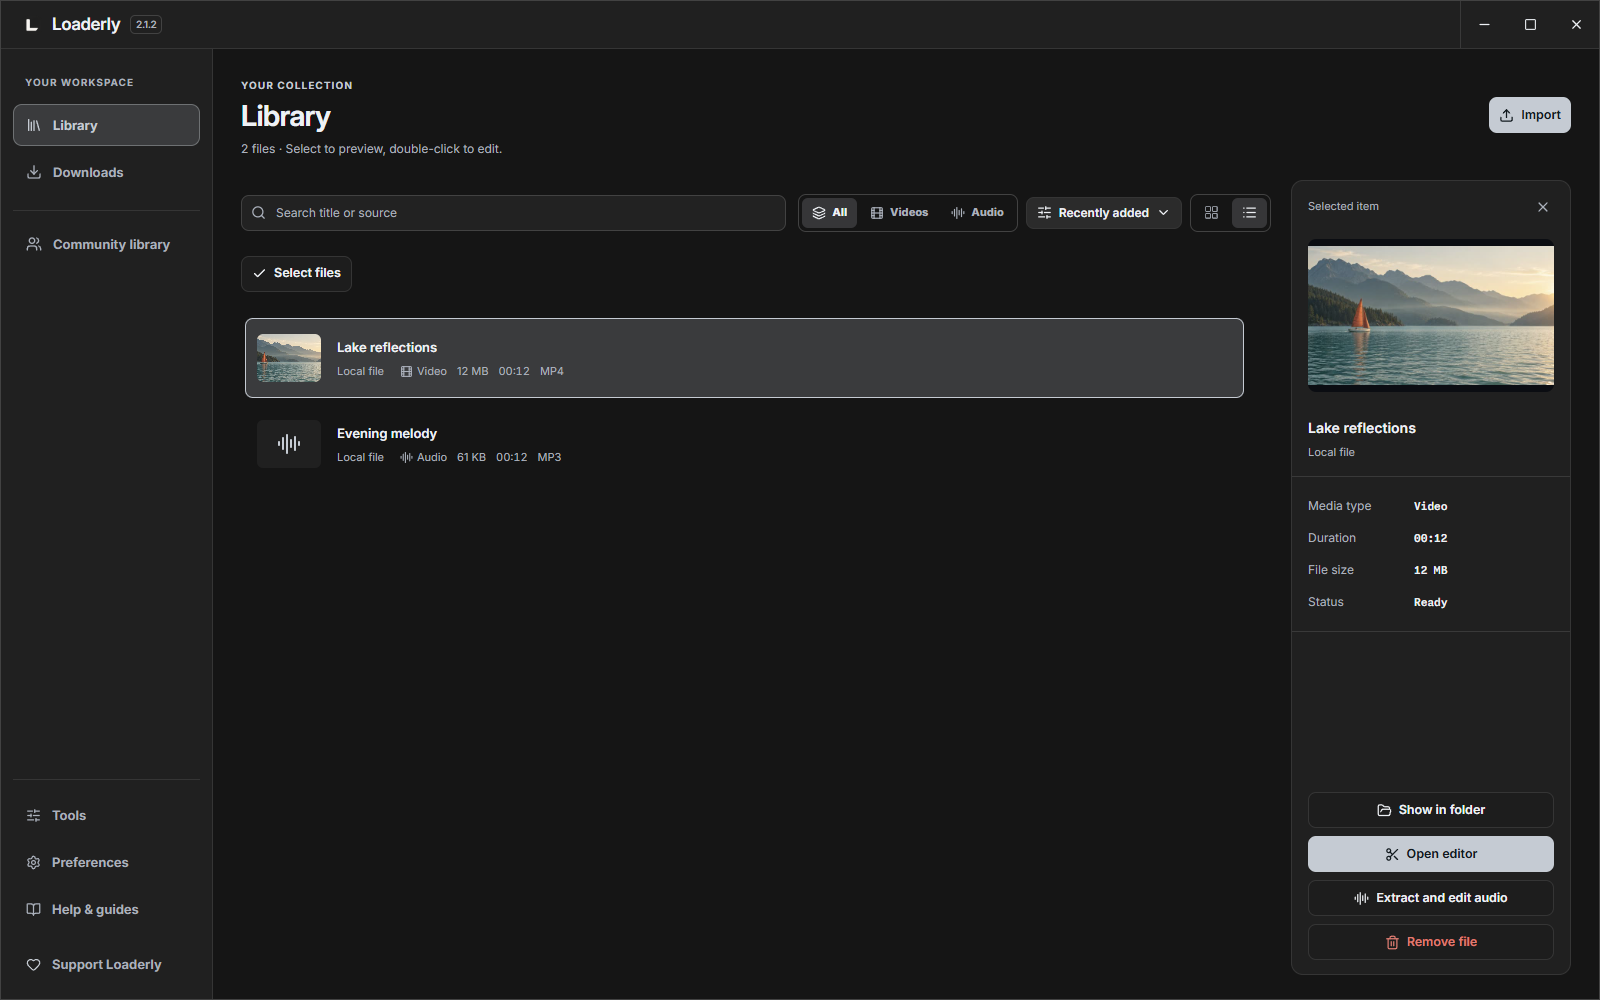Go to Downloads in sidebar
1600x1000 pixels.
point(106,172)
